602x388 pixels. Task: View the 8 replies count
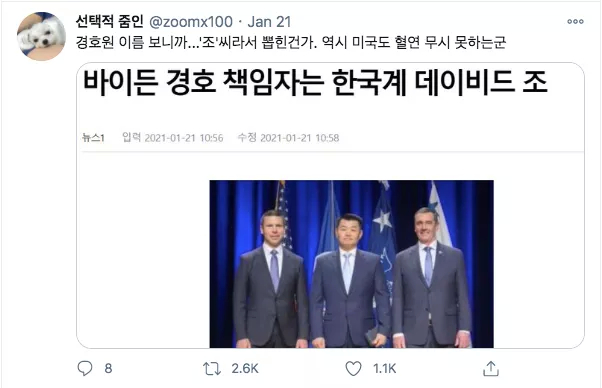[x=108, y=368]
